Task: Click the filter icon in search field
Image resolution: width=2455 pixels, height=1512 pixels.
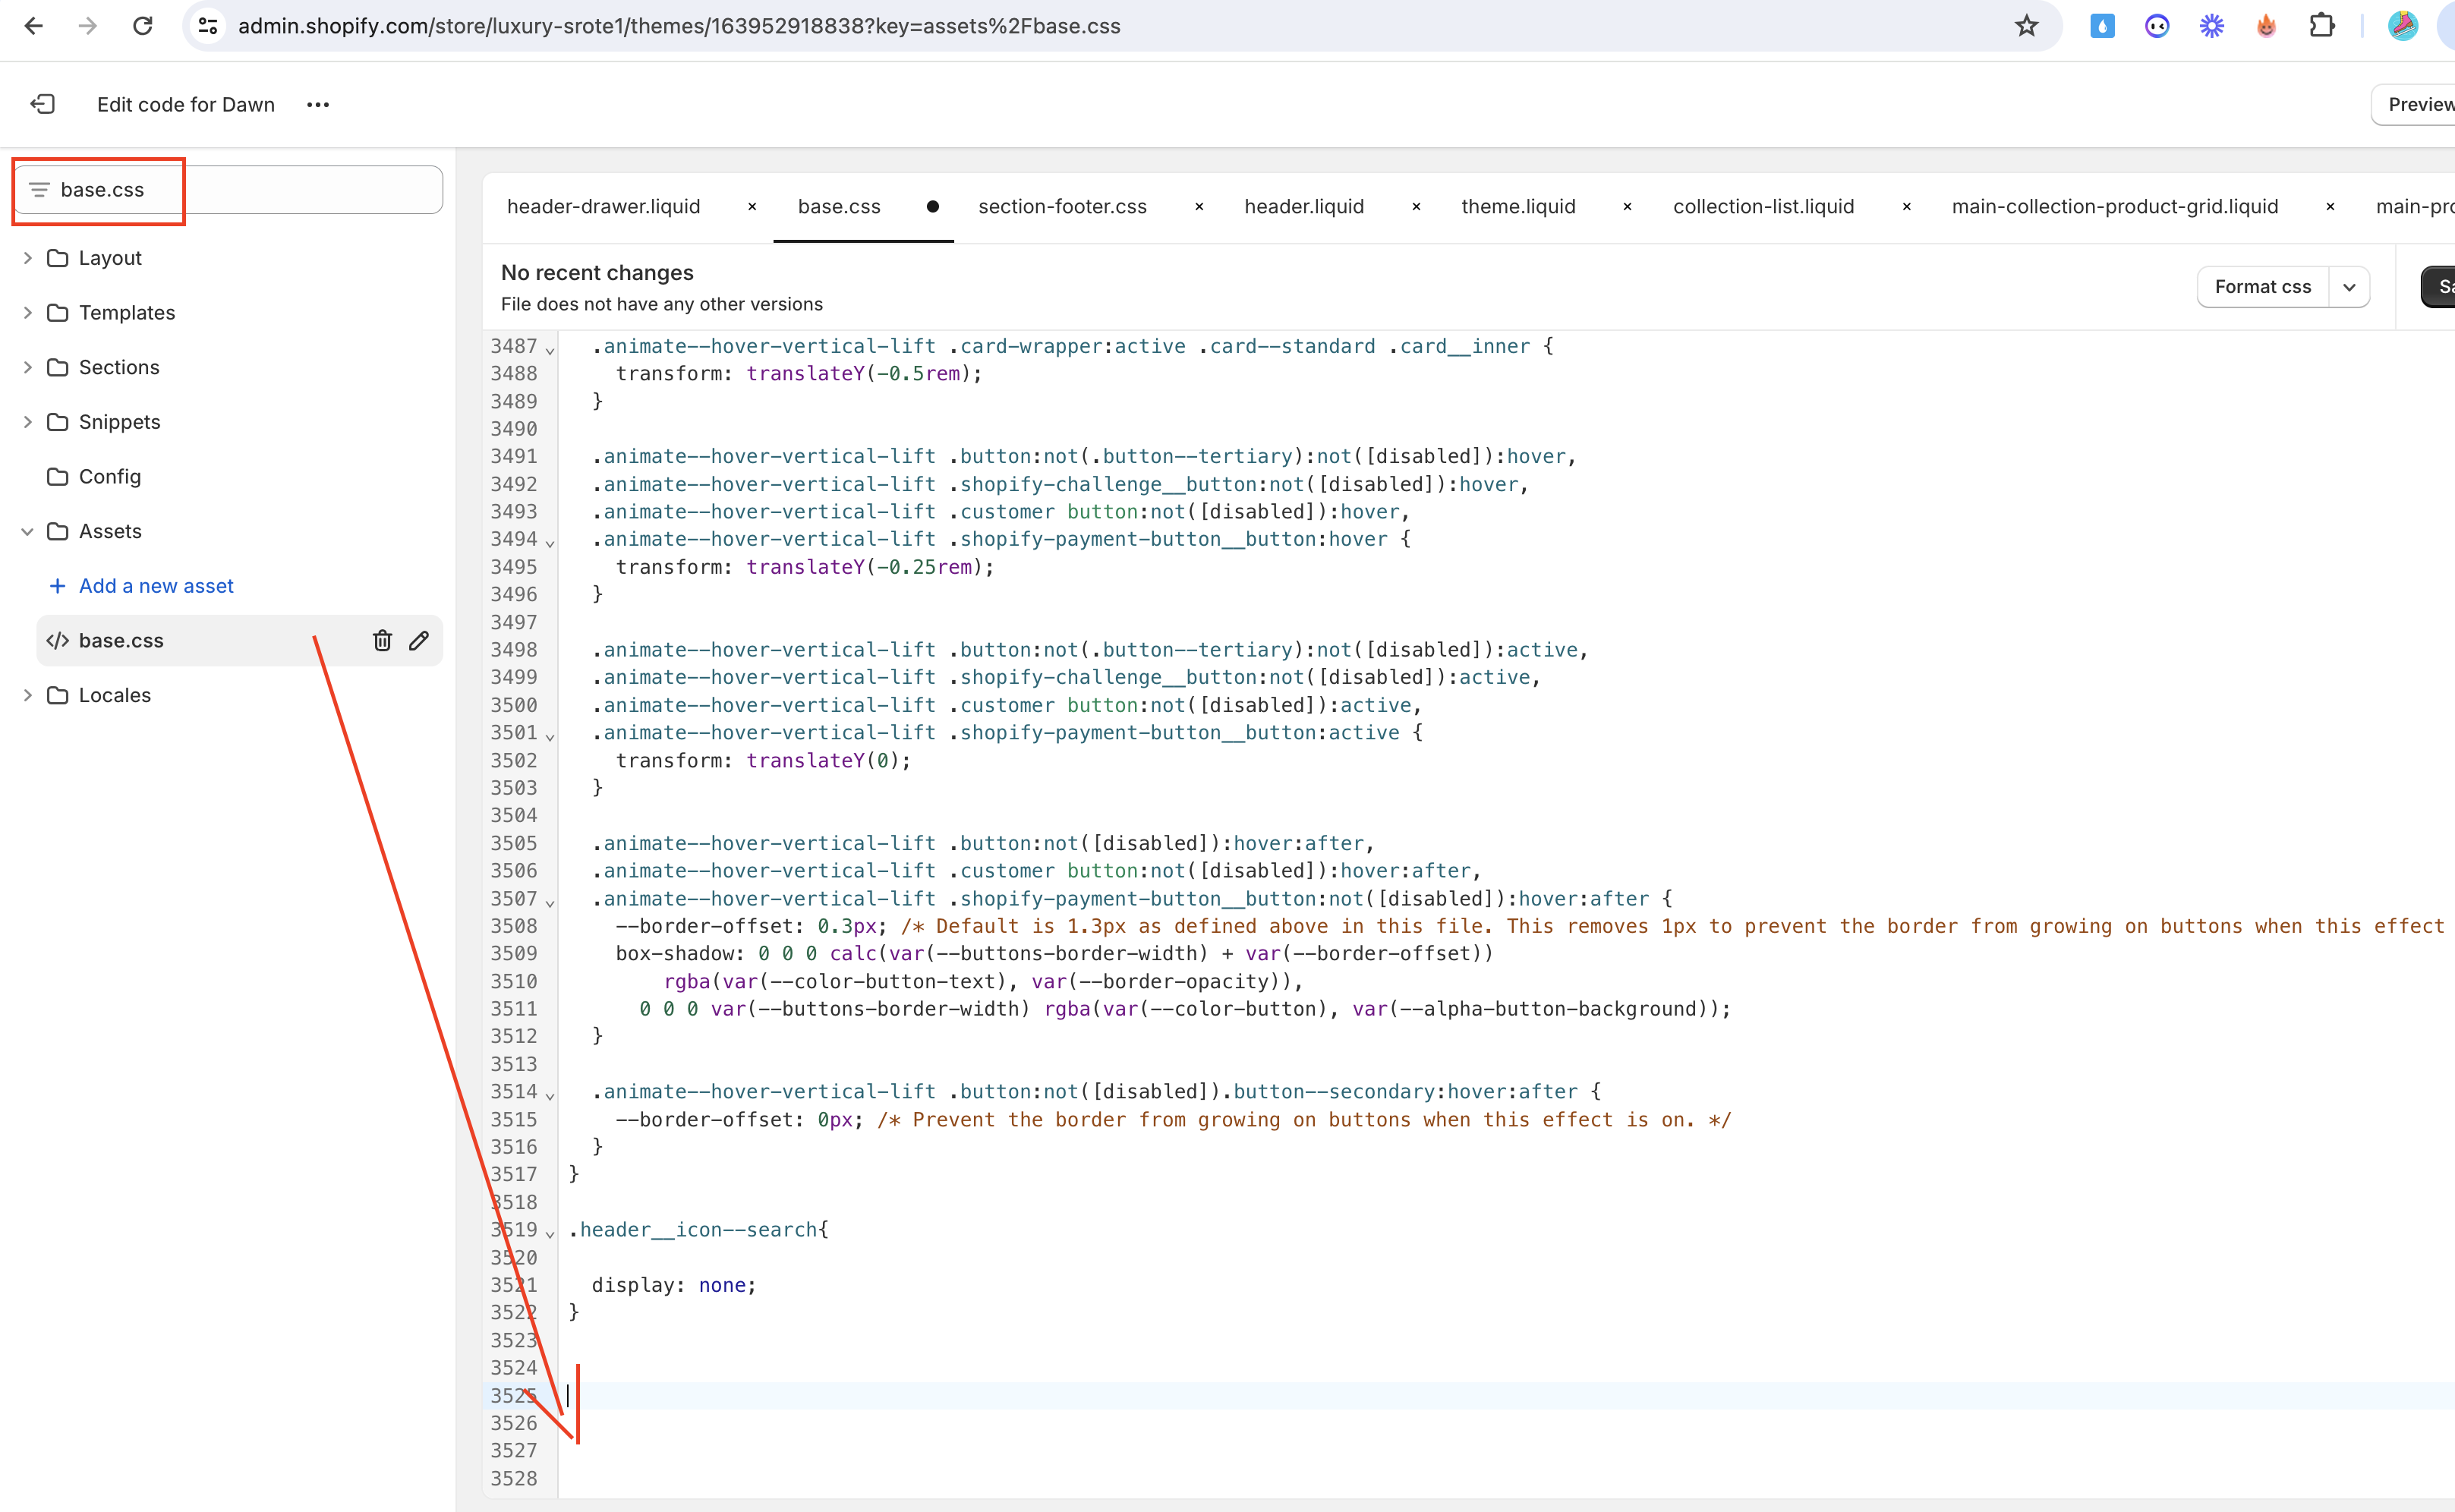Action: point(39,190)
